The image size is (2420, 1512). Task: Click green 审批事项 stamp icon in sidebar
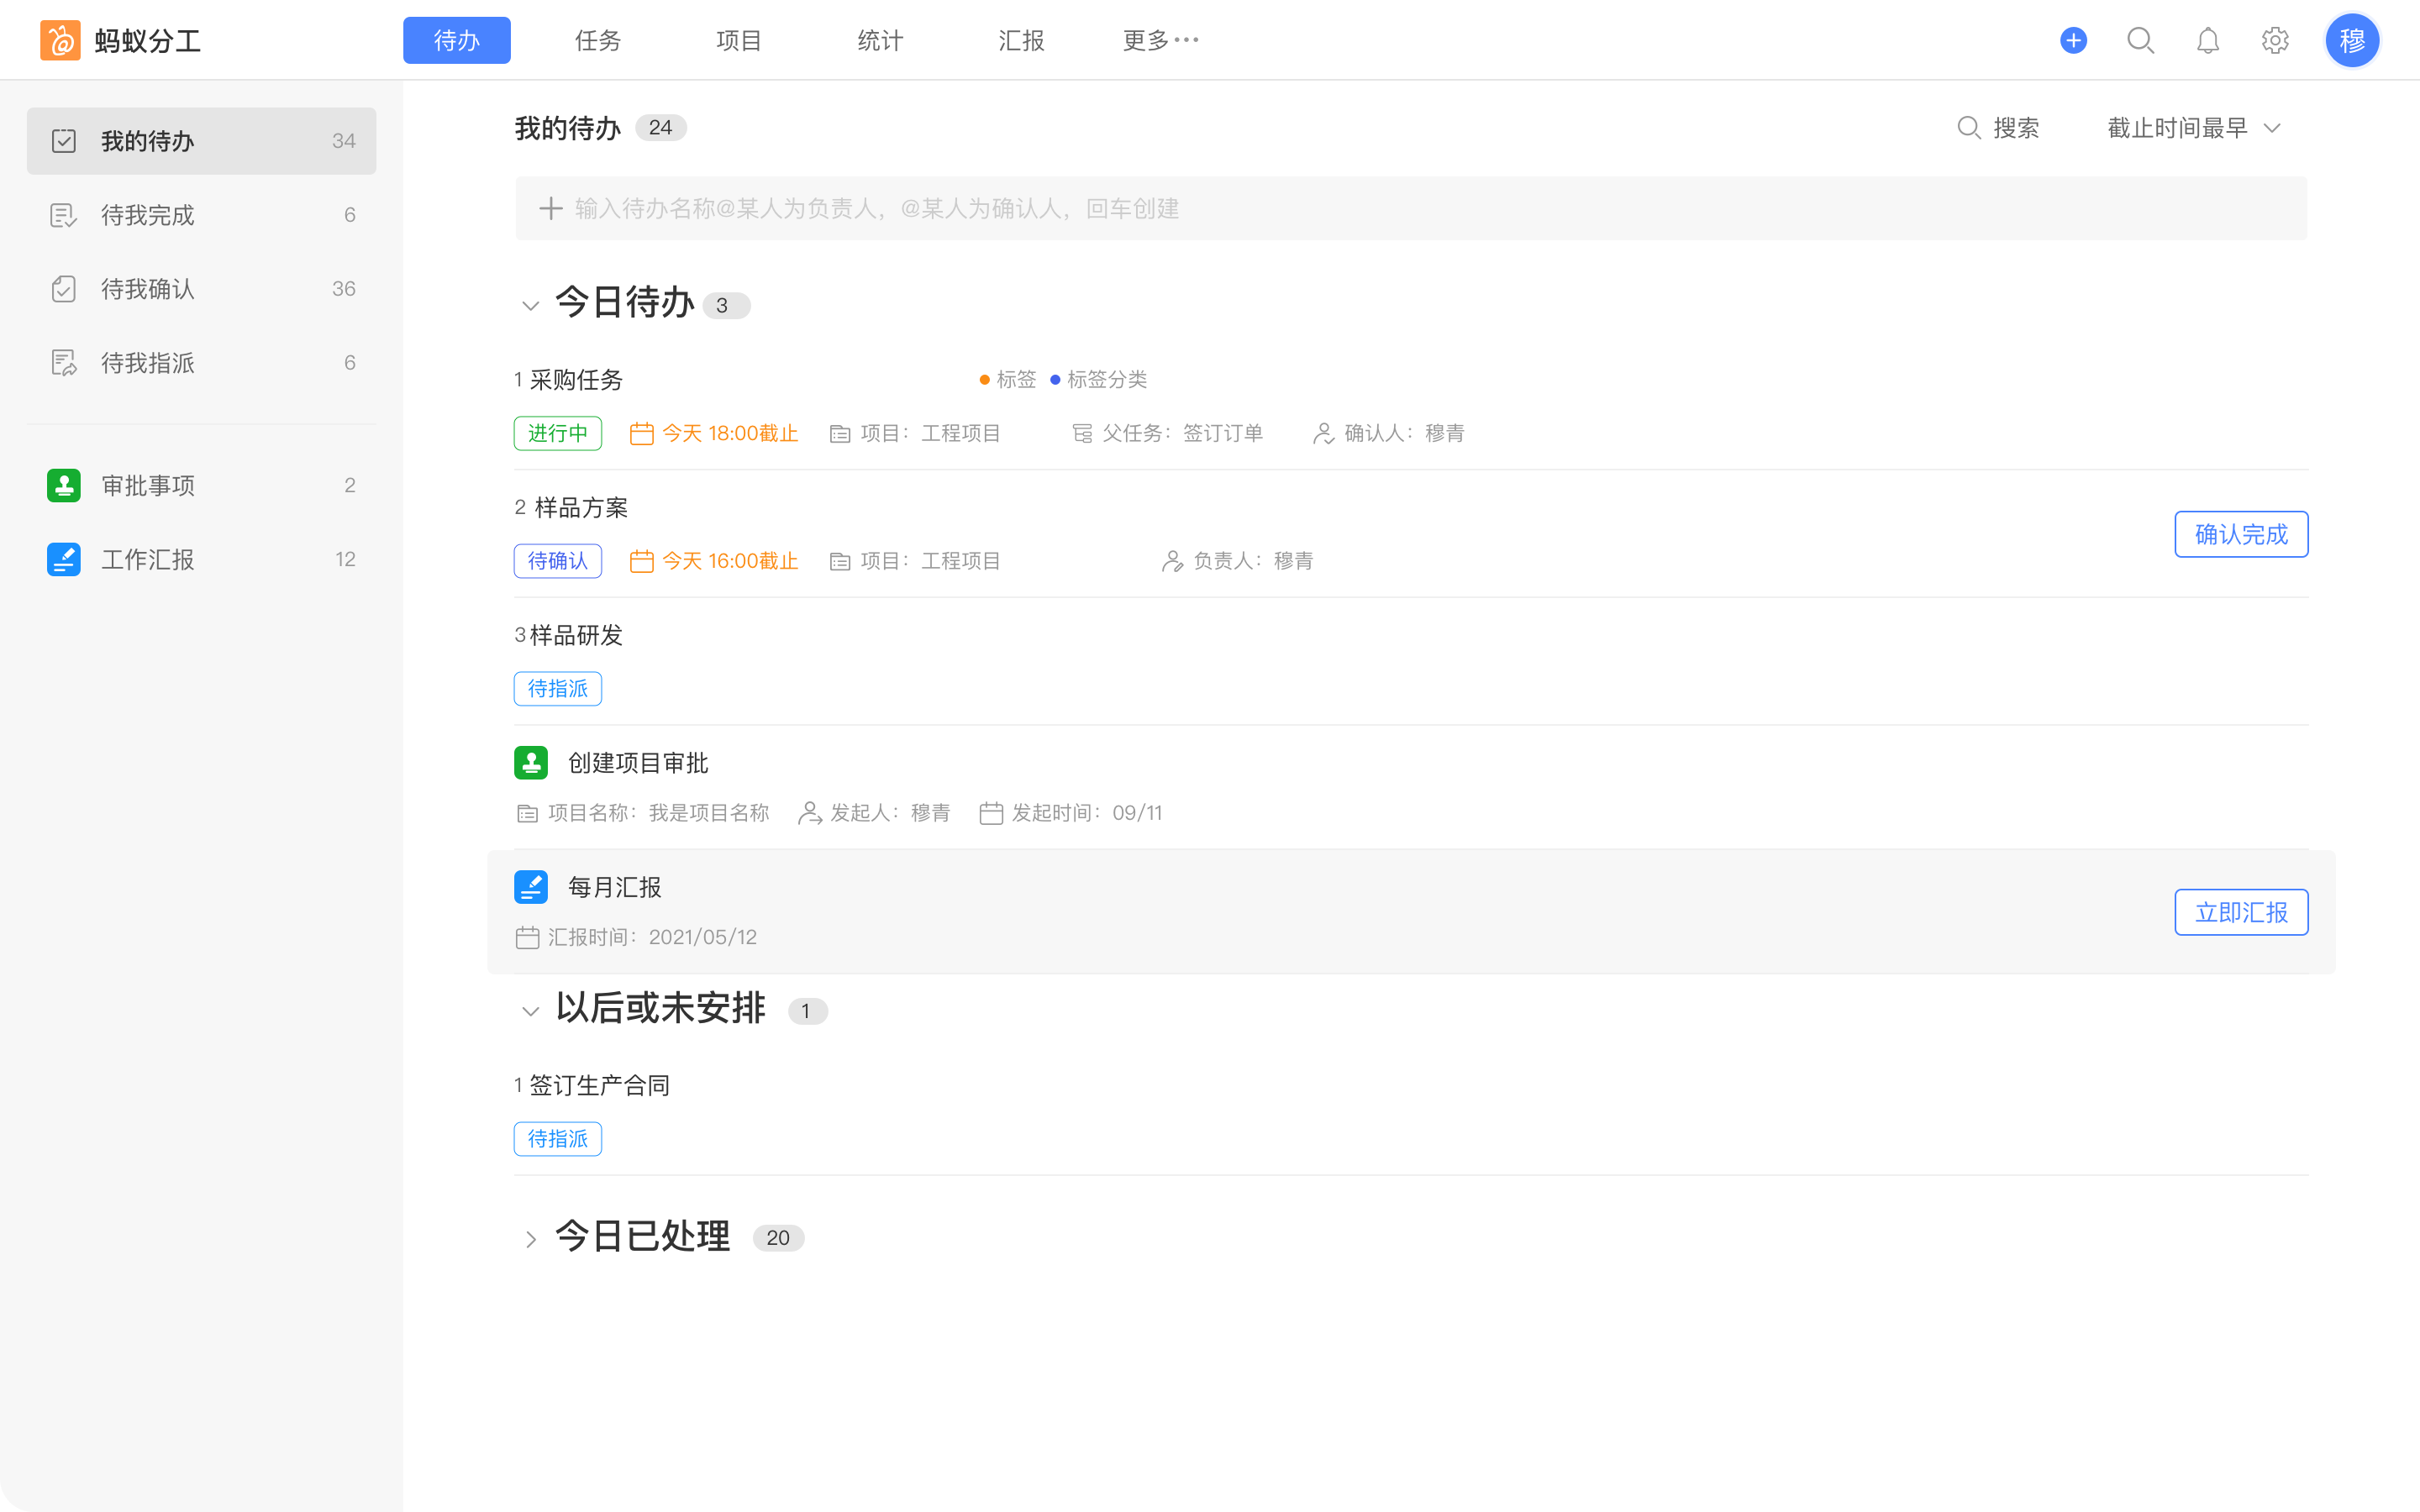[x=64, y=485]
